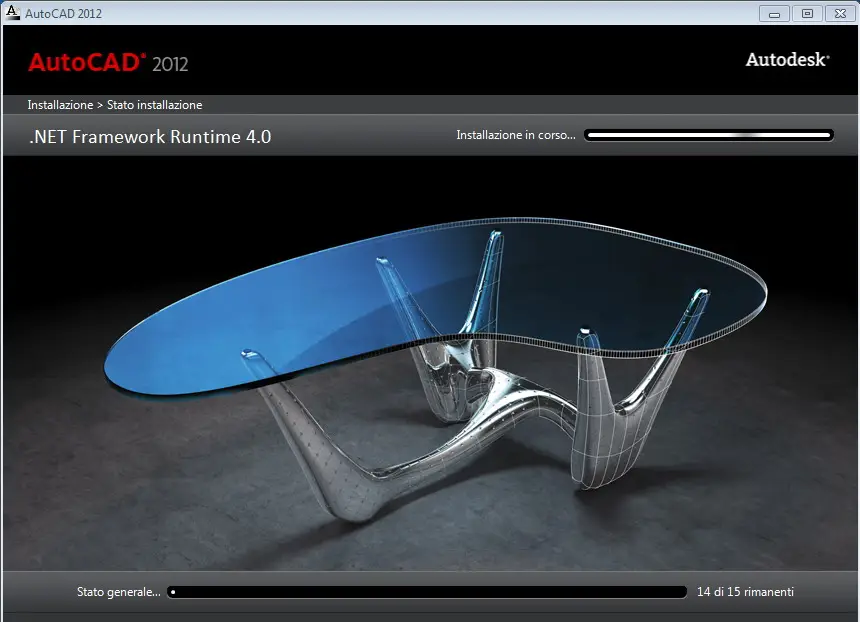This screenshot has height=622, width=860.
Task: Click the glass table rendering image
Action: (431, 363)
